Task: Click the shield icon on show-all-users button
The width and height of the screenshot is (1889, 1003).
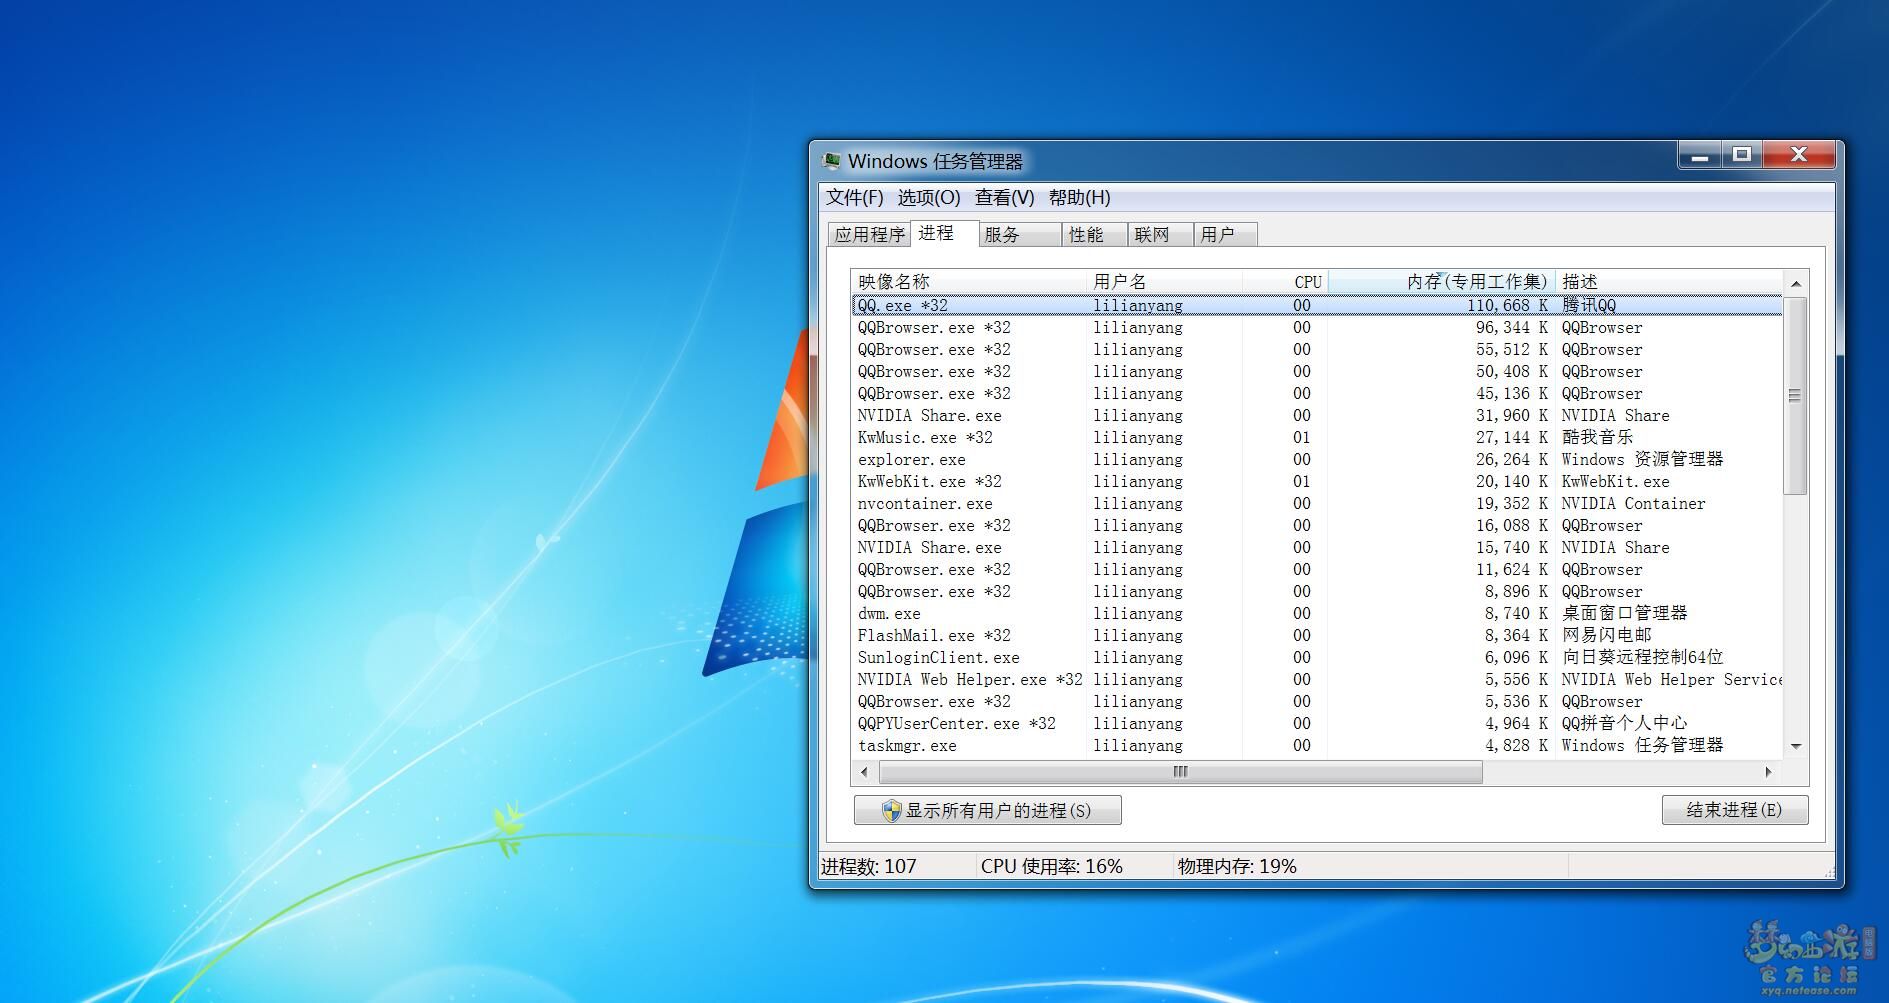Action: pyautogui.click(x=891, y=810)
